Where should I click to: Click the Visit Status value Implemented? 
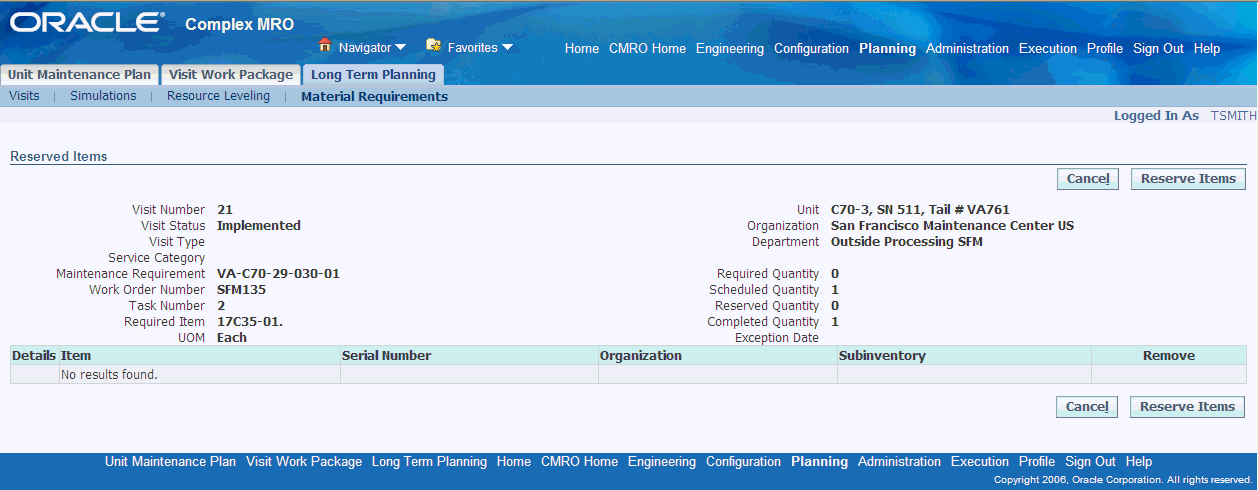[x=259, y=226]
